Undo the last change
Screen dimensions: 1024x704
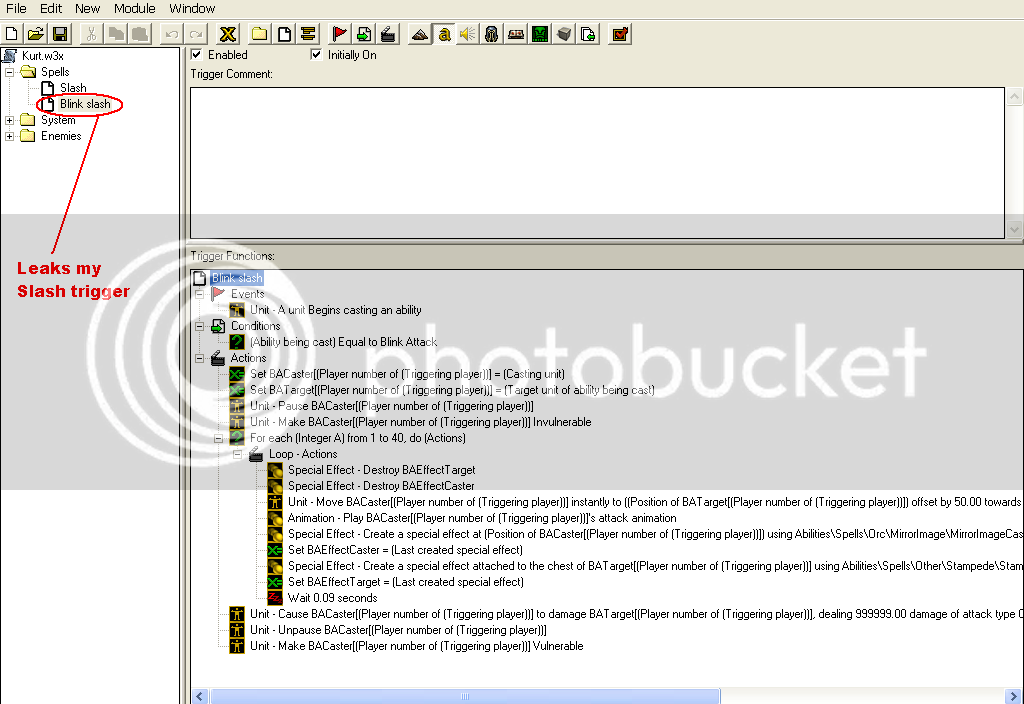(171, 34)
